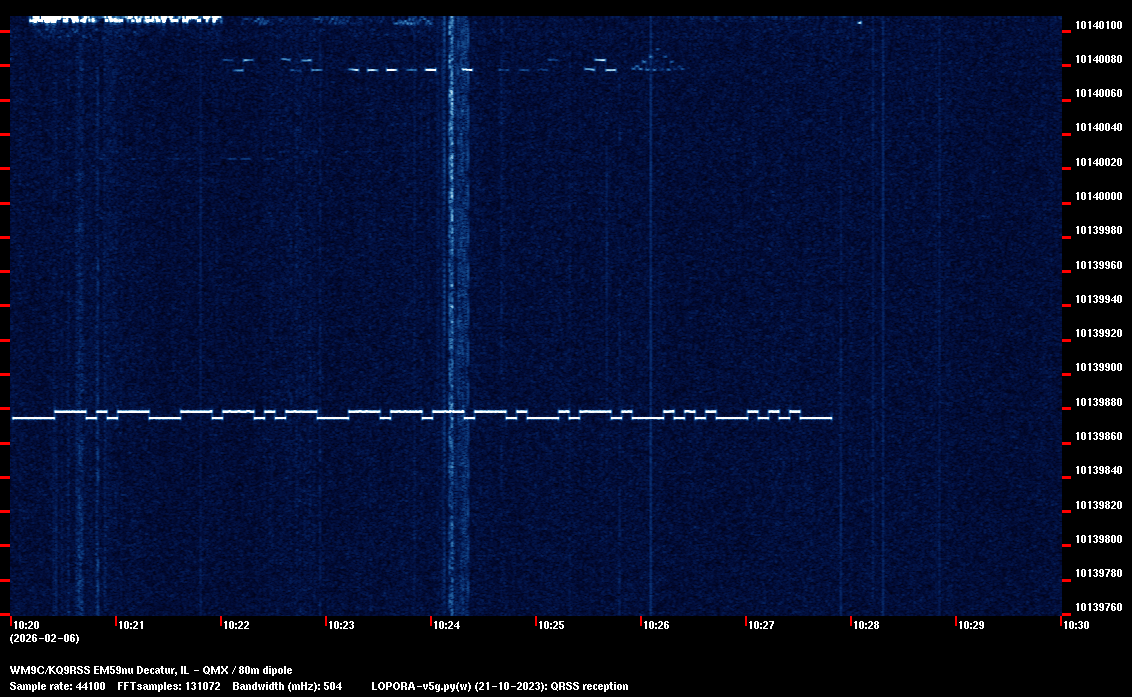Click the Bandwidth (mHz): 504 text
The width and height of the screenshot is (1132, 697).
[288, 686]
